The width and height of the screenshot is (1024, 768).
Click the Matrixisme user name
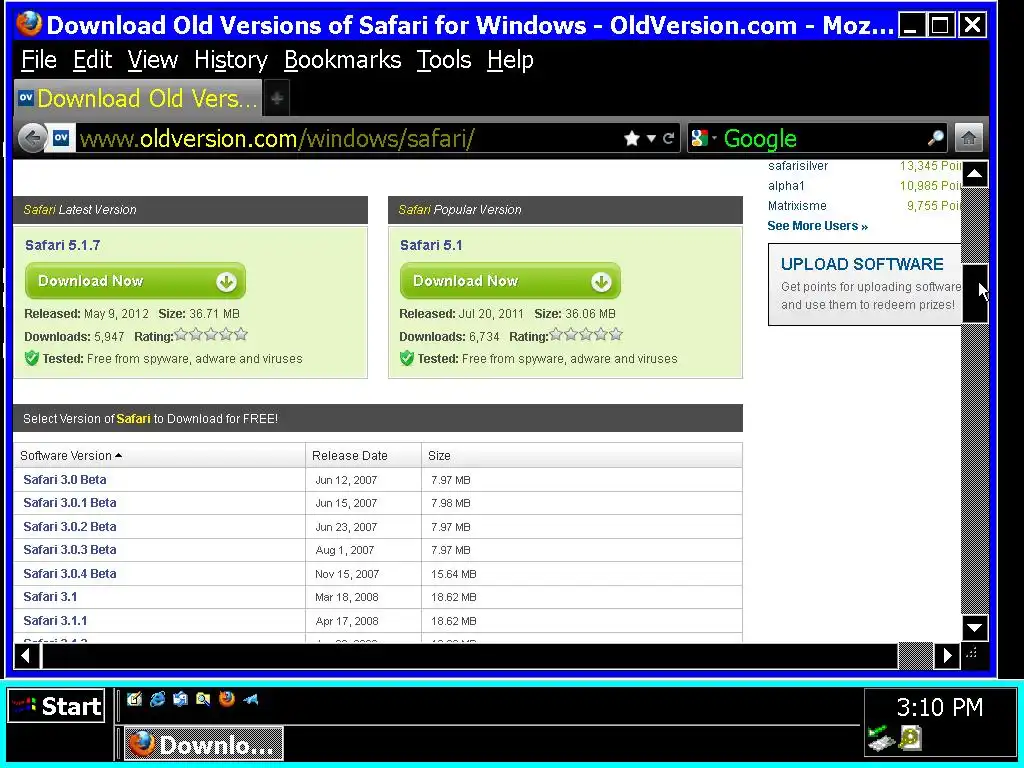(797, 206)
